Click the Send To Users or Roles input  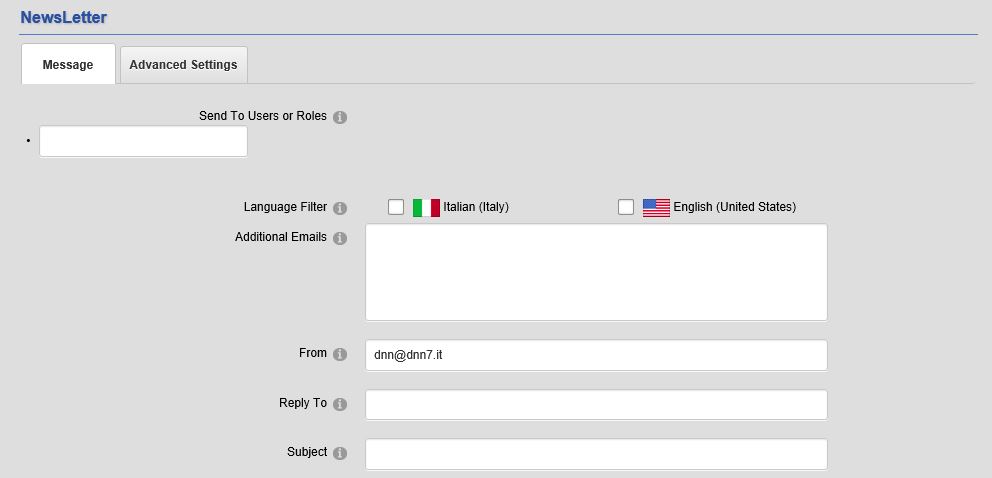[144, 141]
